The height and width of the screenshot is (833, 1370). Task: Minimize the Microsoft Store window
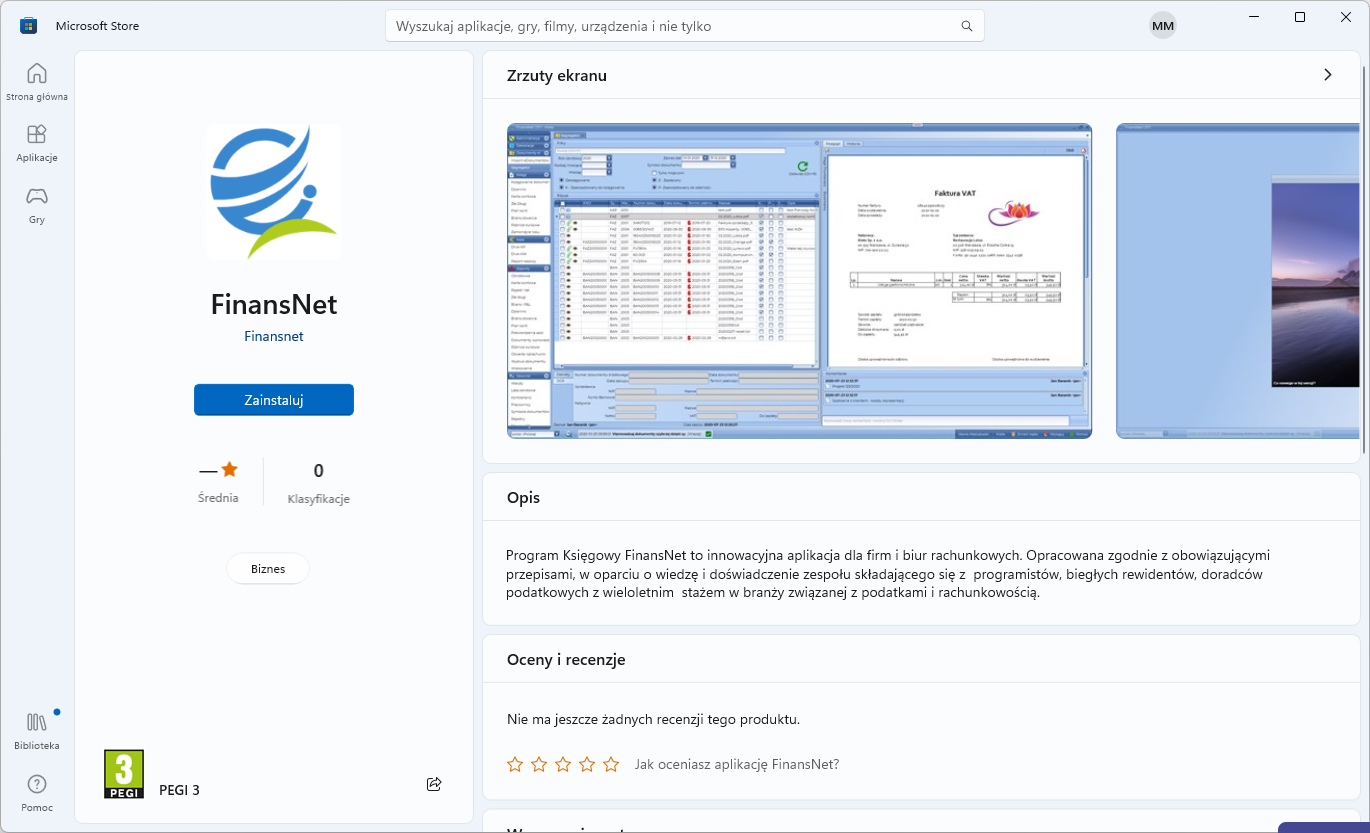point(1253,17)
